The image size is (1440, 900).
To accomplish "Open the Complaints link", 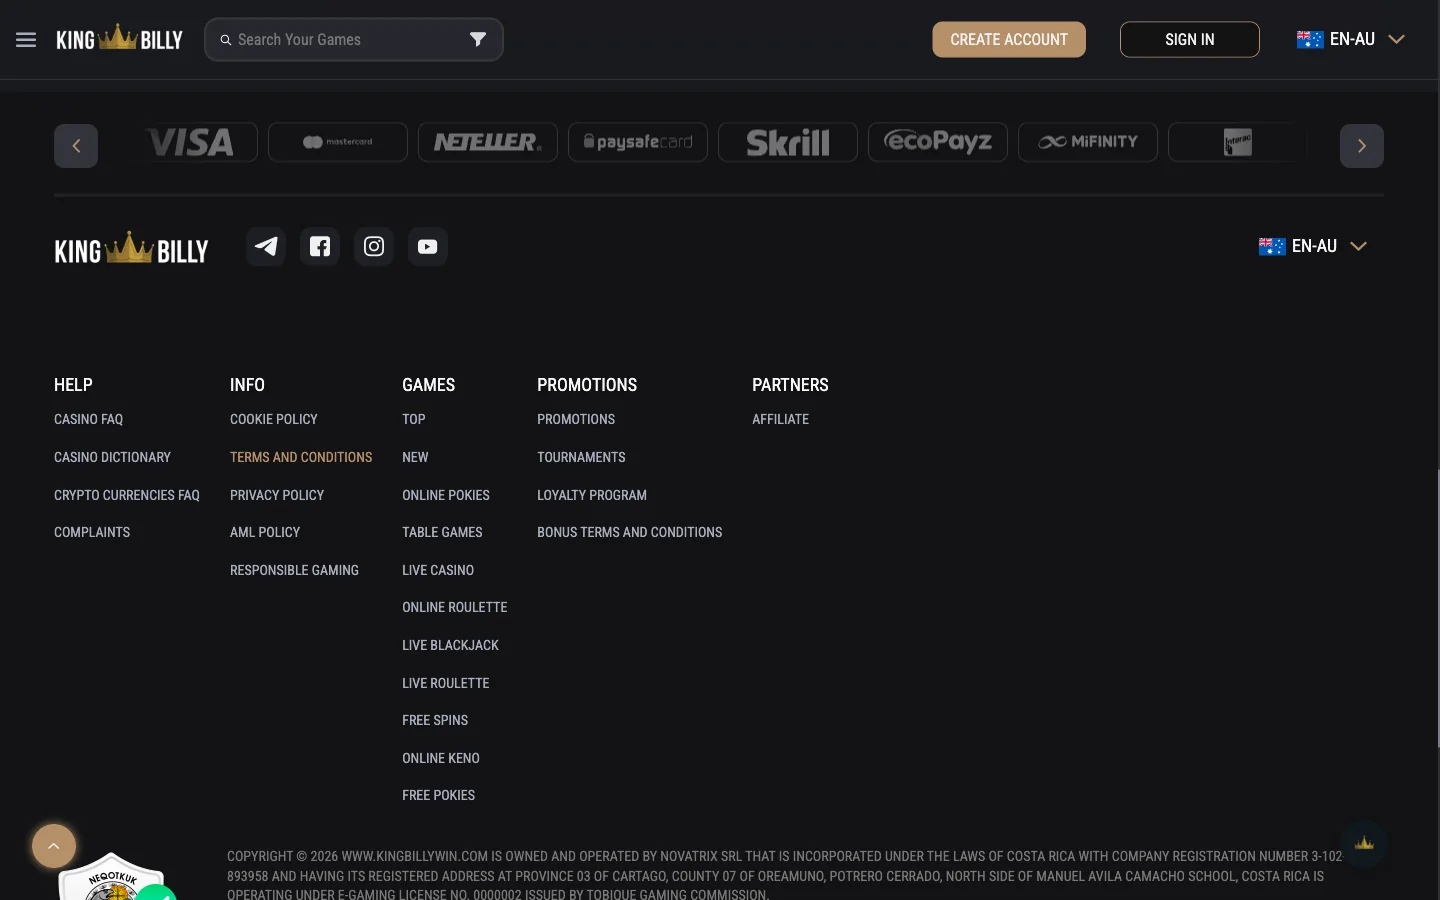I will (x=92, y=532).
